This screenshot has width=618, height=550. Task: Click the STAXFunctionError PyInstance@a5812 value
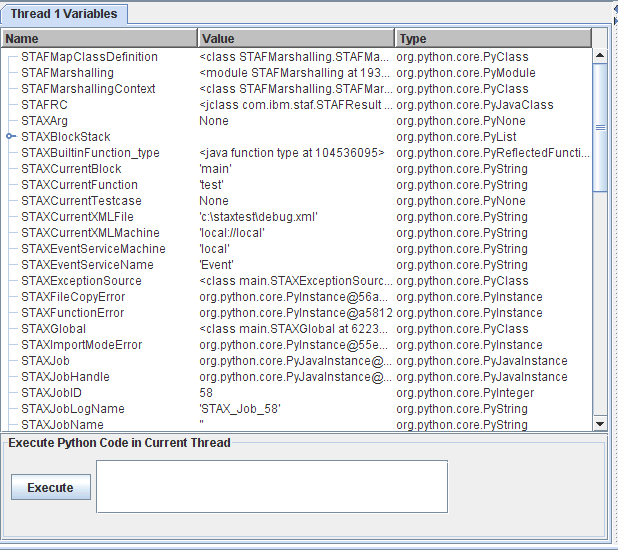pyautogui.click(x=296, y=313)
